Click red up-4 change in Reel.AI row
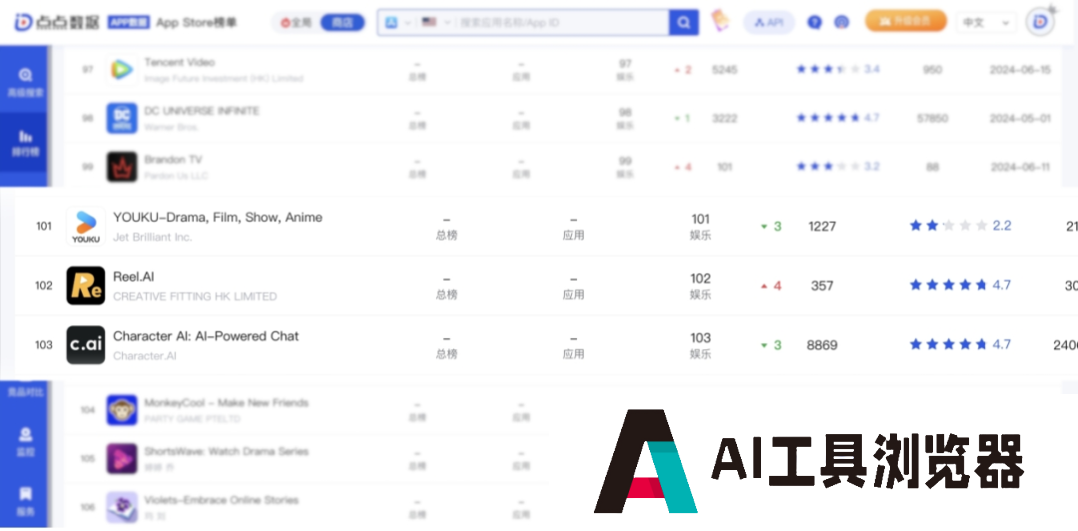The width and height of the screenshot is (1078, 531). [x=771, y=285]
